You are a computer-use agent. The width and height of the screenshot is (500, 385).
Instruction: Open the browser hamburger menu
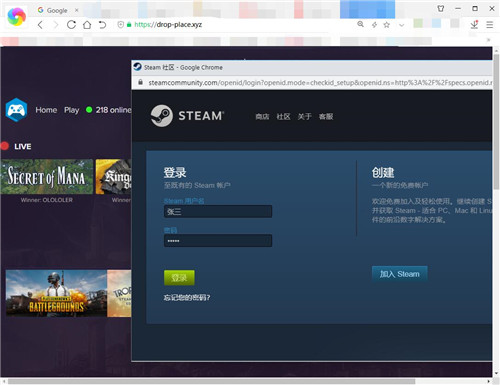pyautogui.click(x=489, y=25)
